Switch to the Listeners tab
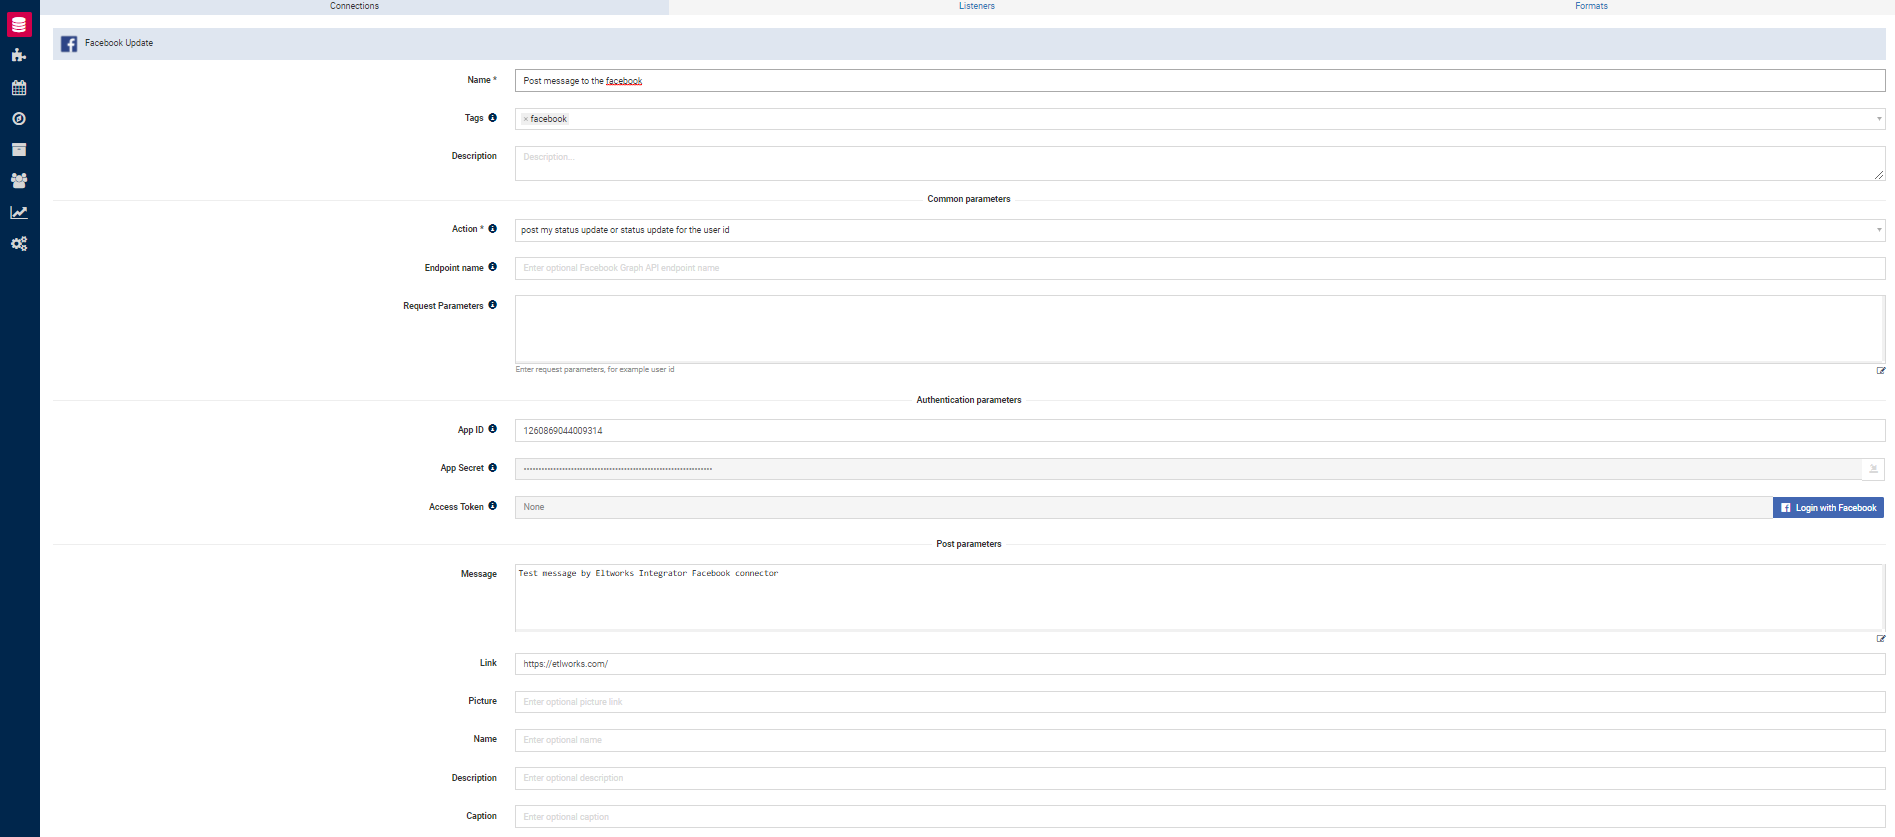 point(977,6)
